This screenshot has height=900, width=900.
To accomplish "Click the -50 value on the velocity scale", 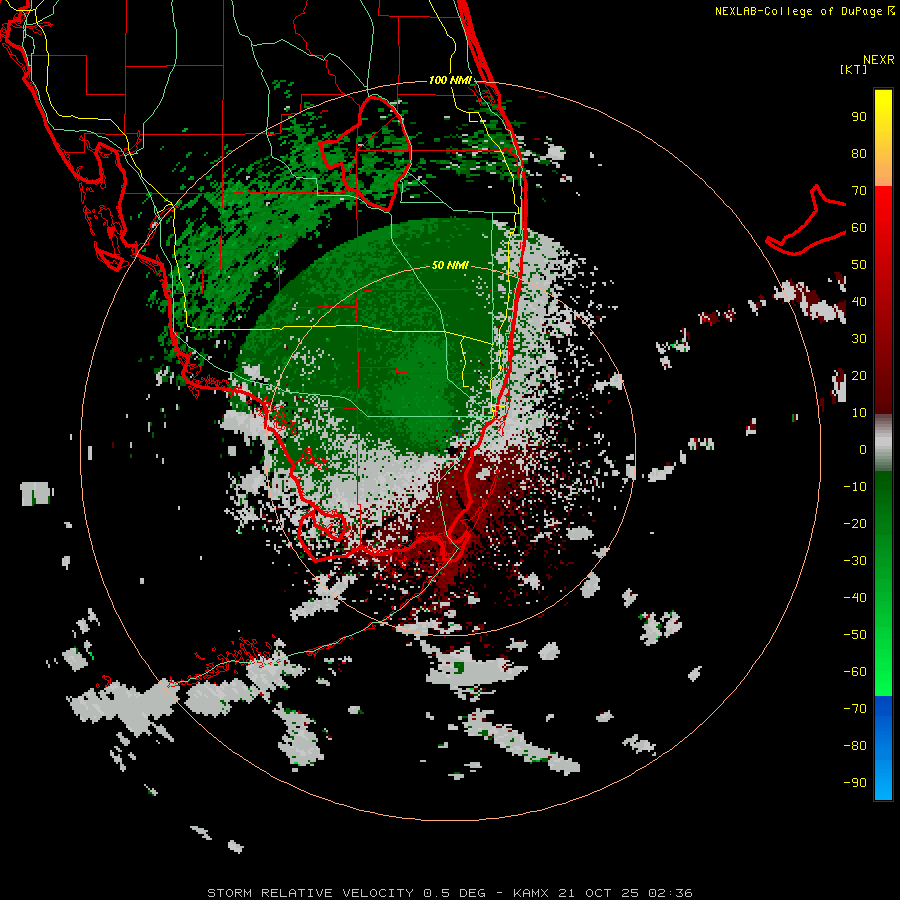I will [x=855, y=635].
